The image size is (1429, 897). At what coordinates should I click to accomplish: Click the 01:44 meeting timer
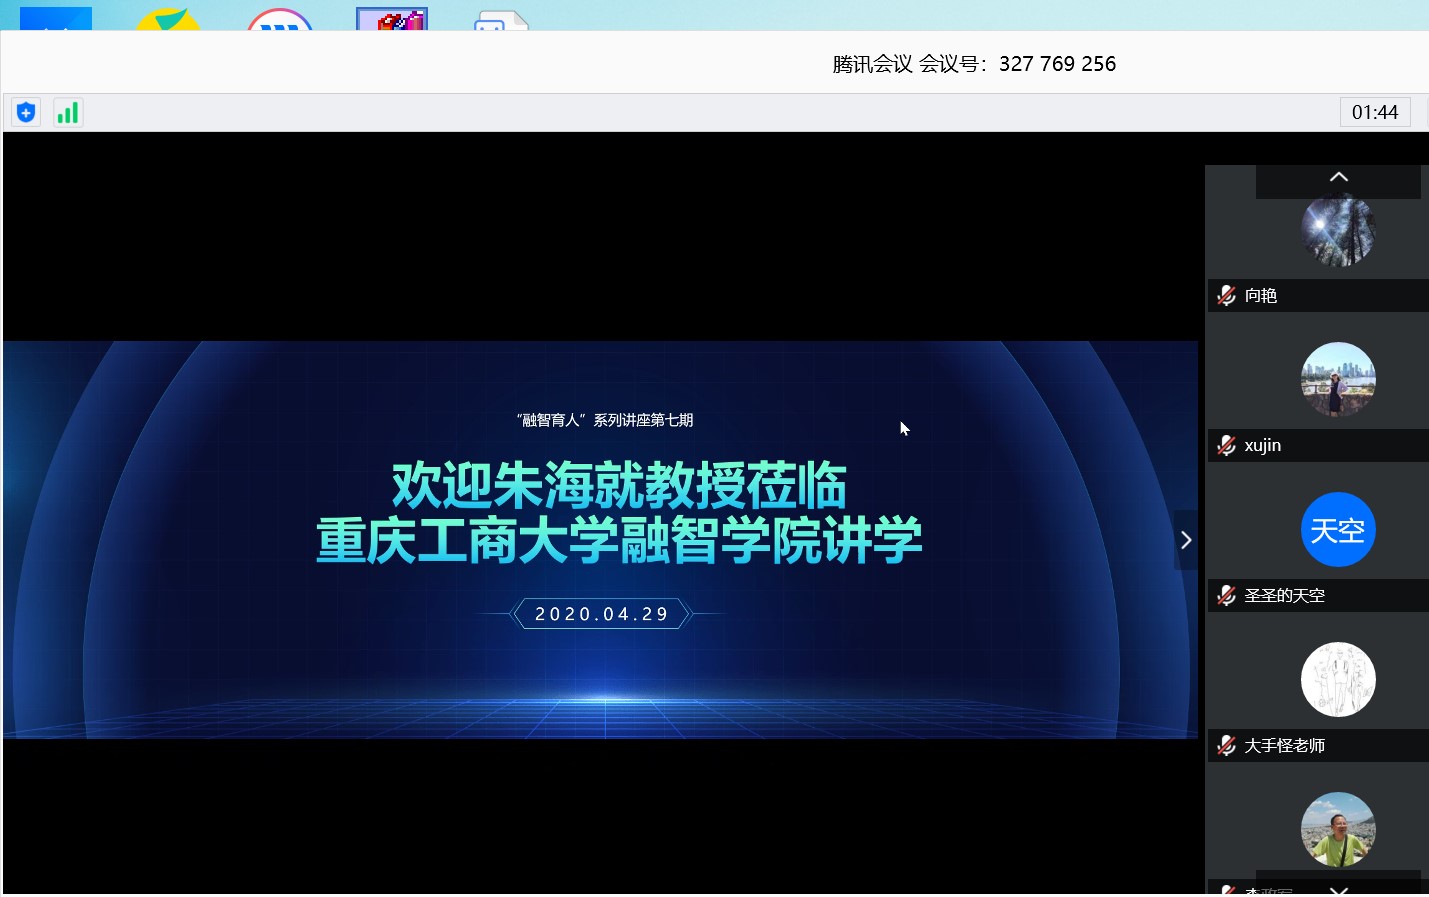(x=1375, y=112)
